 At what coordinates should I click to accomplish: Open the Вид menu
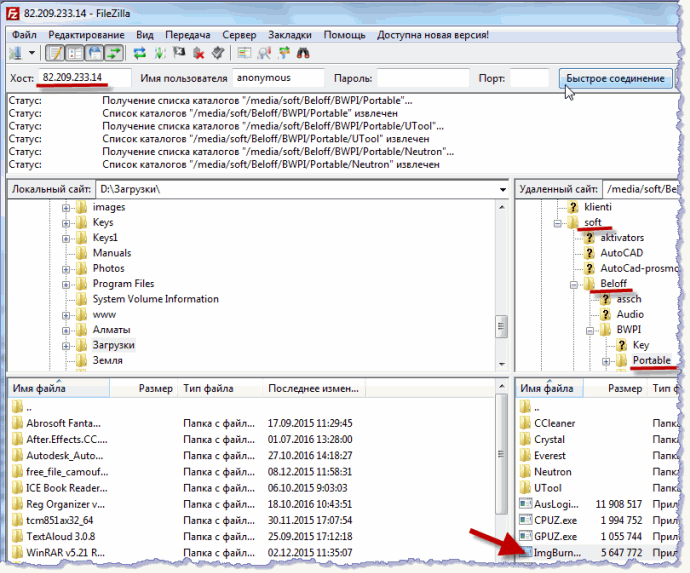coord(144,35)
